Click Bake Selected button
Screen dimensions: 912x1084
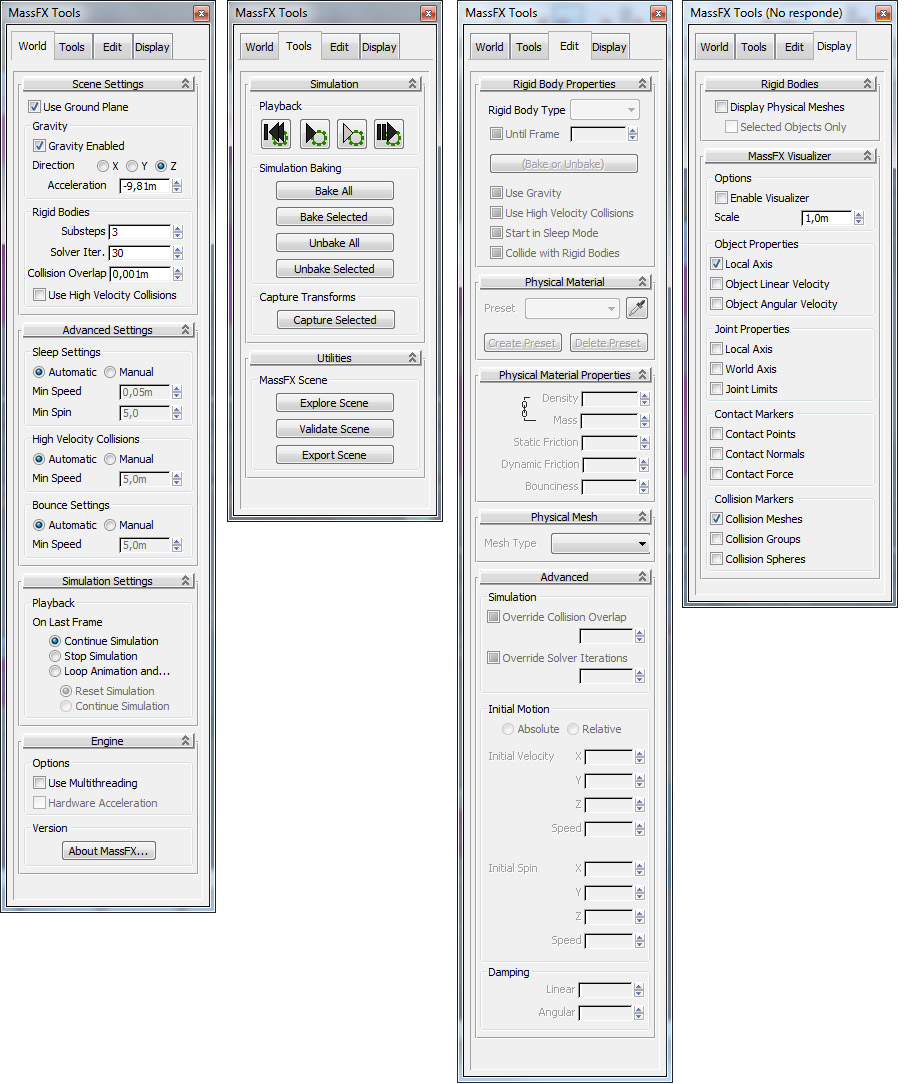point(335,217)
